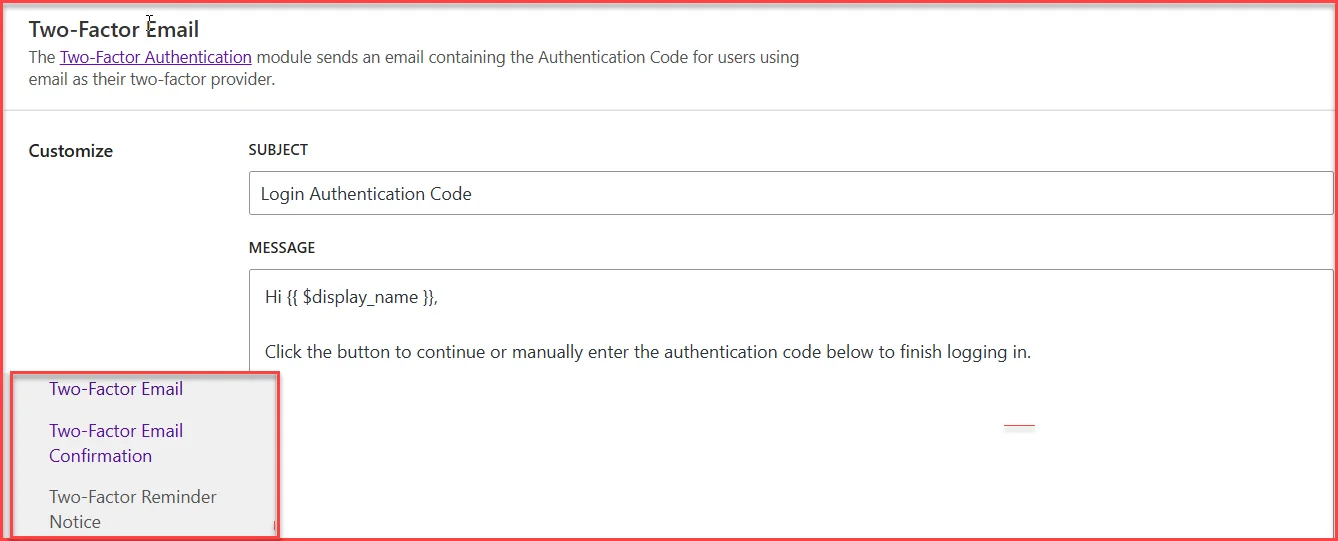Place cursor on the "Hi {{ $display_name }}," line
1338x541 pixels.
[351, 298]
